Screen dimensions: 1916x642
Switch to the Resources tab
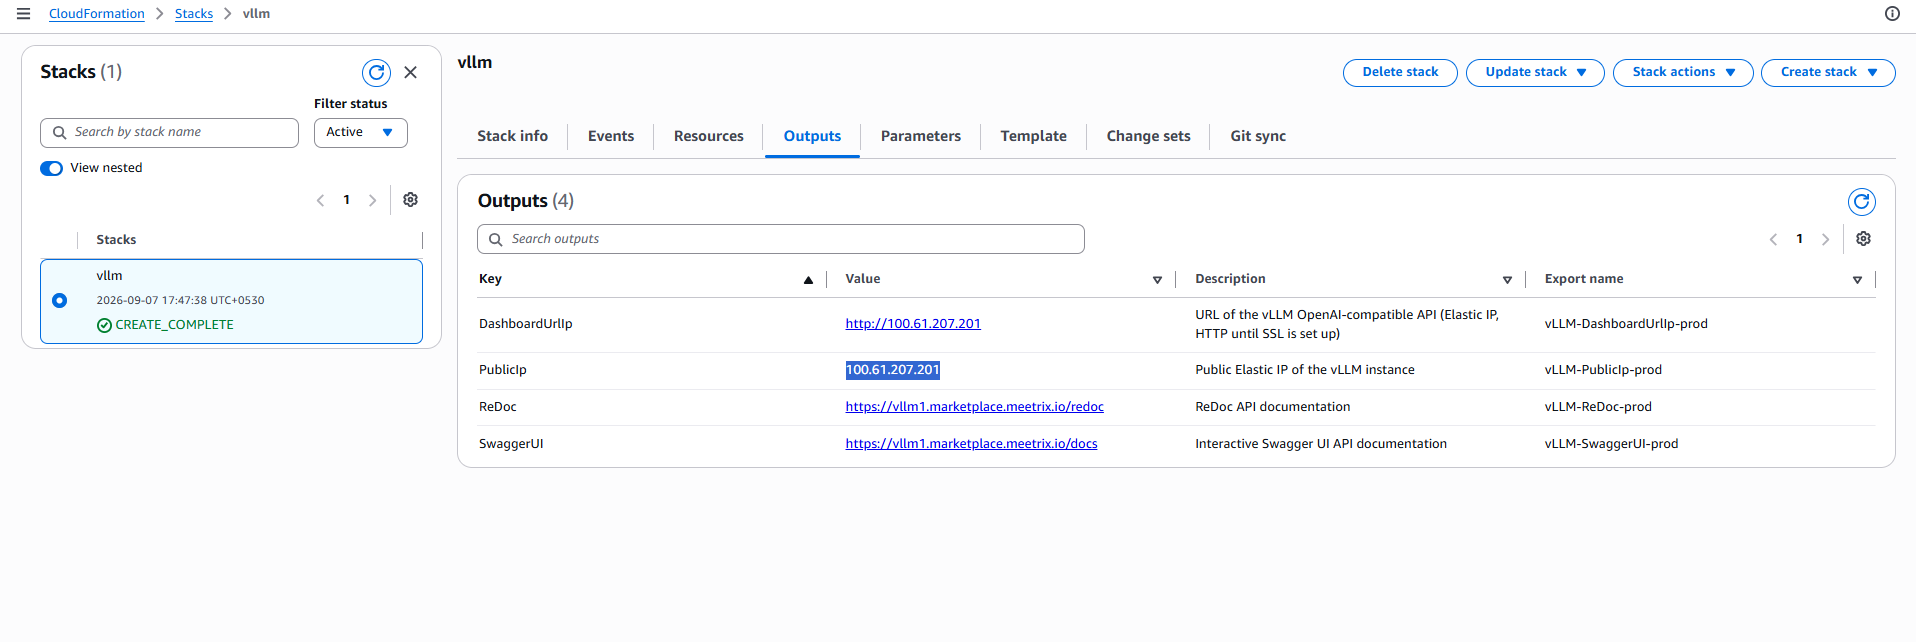pyautogui.click(x=708, y=136)
